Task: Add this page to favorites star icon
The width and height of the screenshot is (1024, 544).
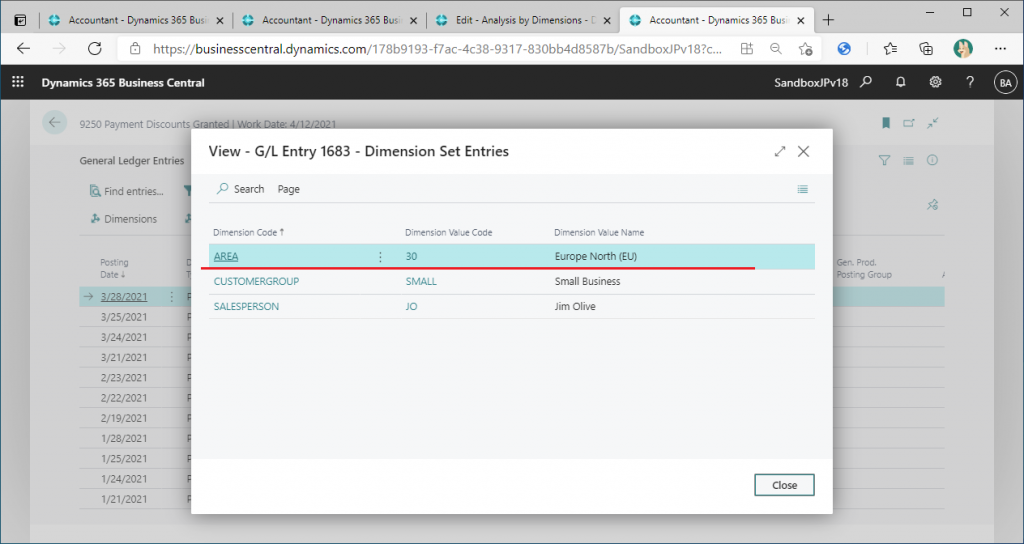Action: pos(805,49)
